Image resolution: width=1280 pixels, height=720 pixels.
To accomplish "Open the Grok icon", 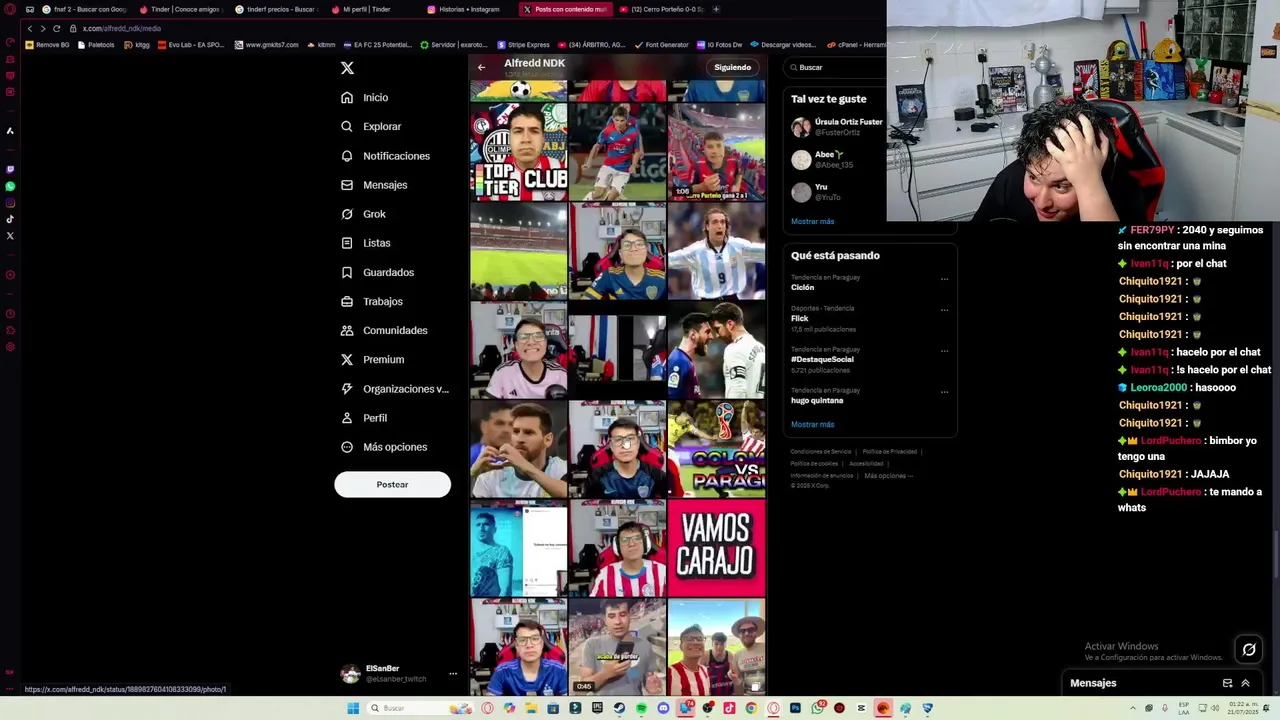I will tap(347, 214).
